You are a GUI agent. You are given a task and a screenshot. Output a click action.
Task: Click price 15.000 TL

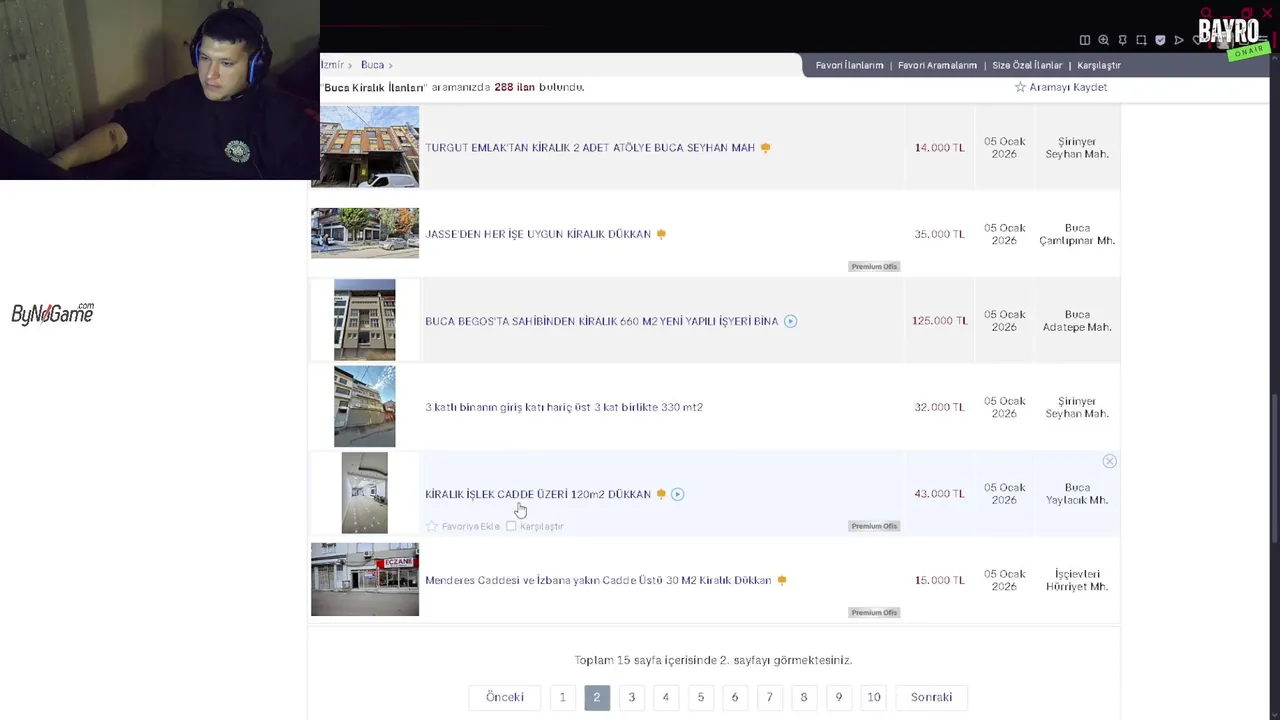click(939, 580)
